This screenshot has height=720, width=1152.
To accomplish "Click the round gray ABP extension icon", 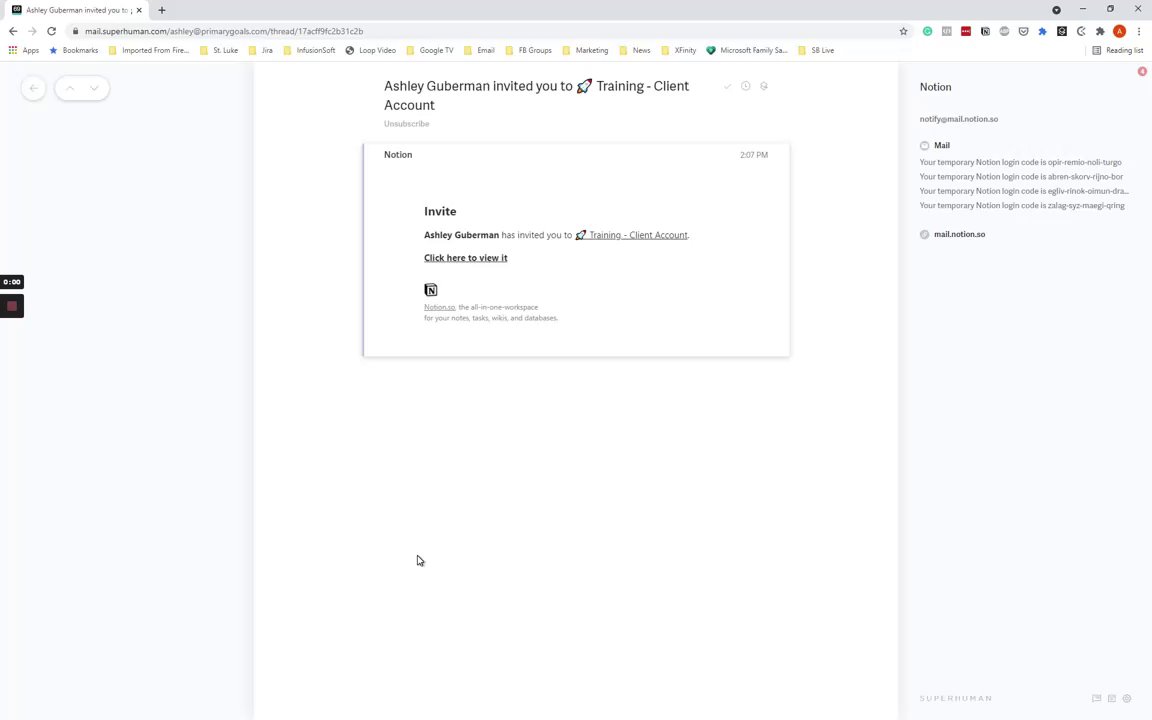I will click(1004, 32).
